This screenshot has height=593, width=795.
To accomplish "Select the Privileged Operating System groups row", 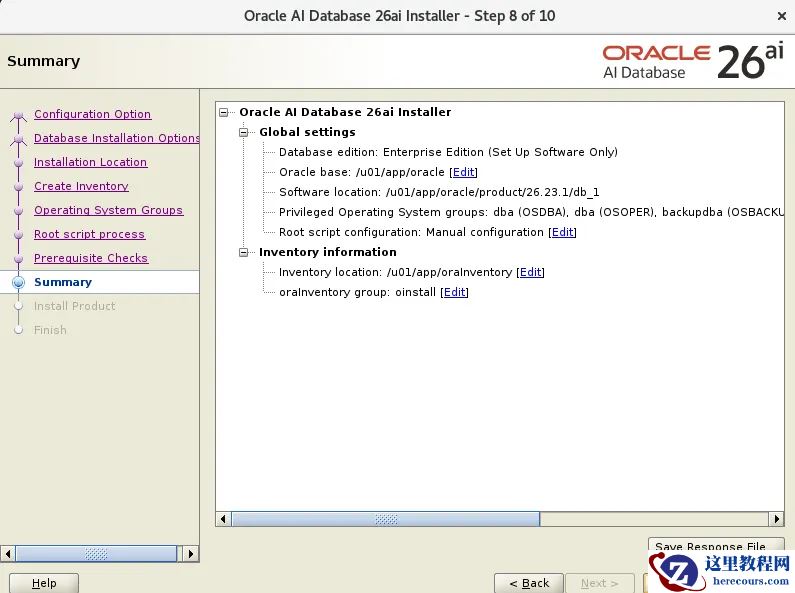I will (531, 212).
